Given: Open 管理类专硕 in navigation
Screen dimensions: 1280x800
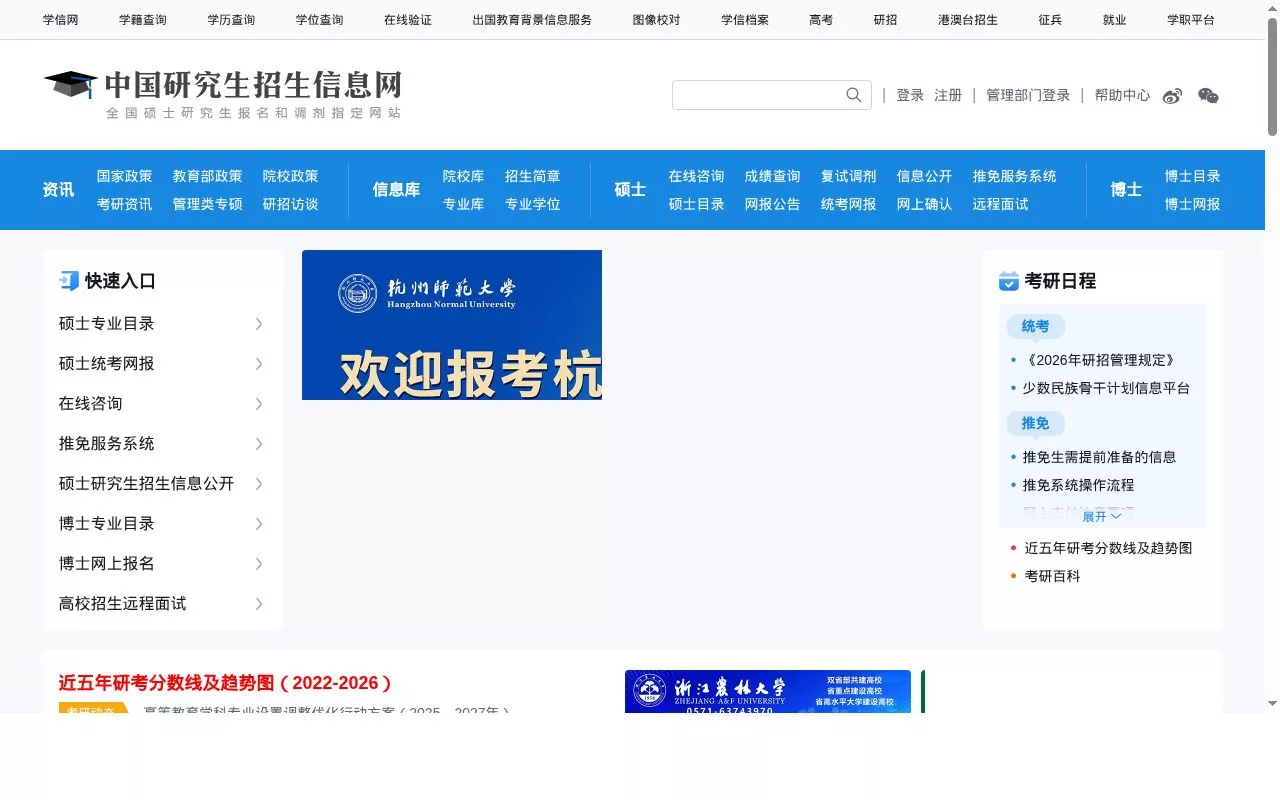Looking at the screenshot, I should pyautogui.click(x=208, y=204).
